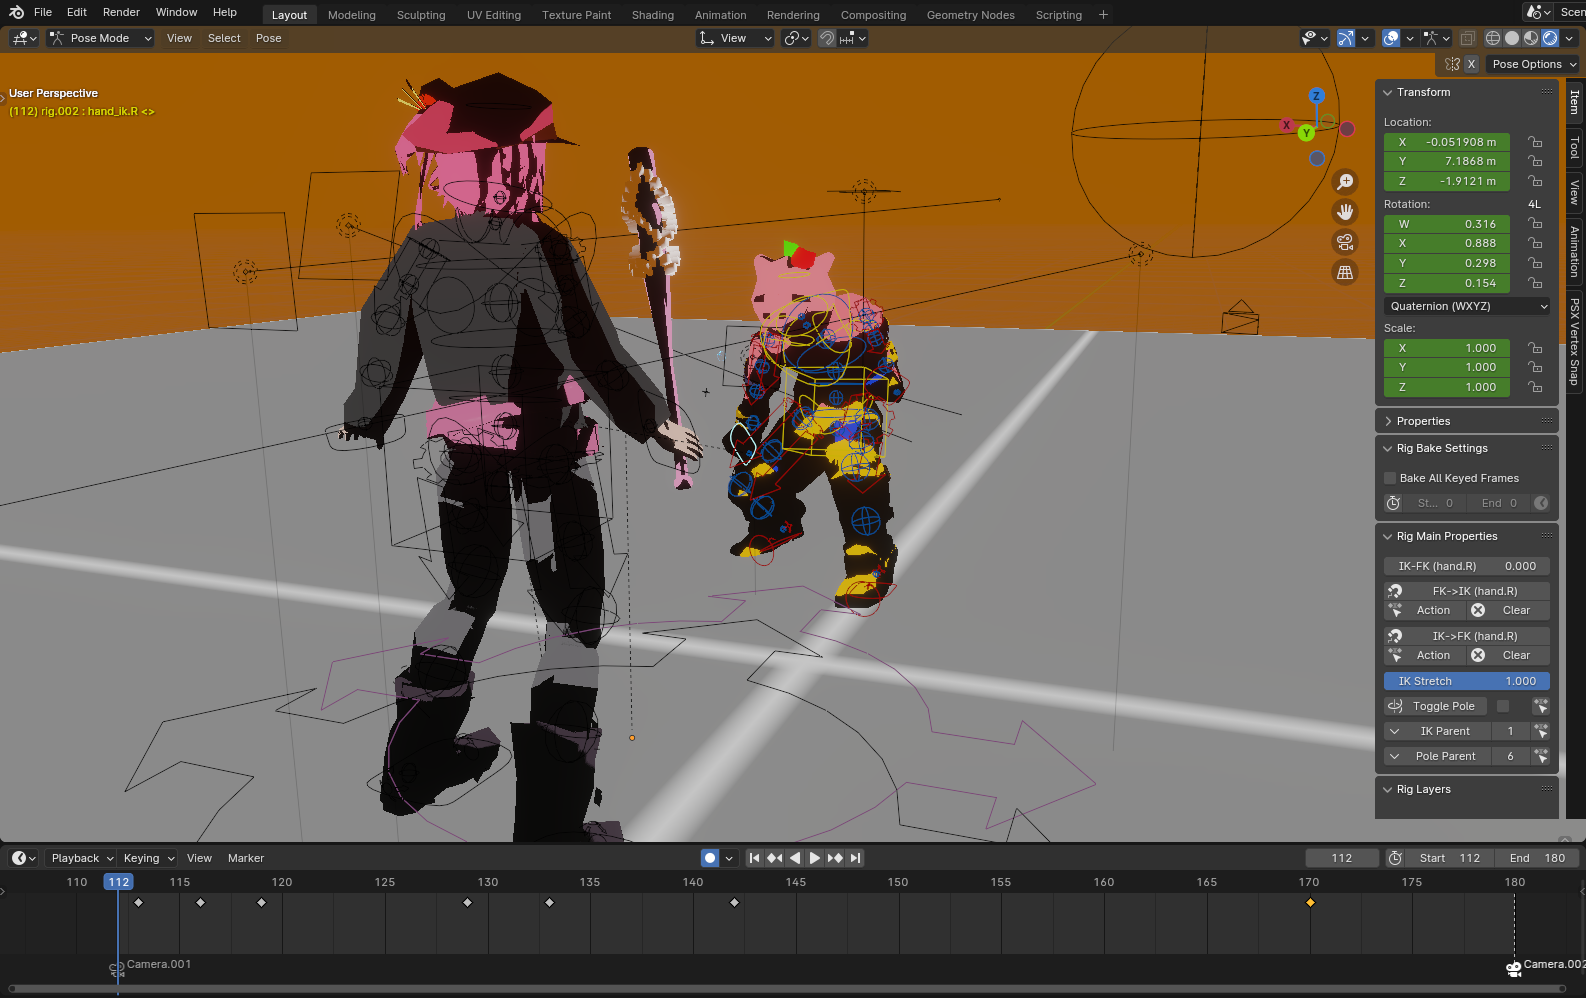The image size is (1586, 998).
Task: Select rendered viewport shading
Action: click(1550, 38)
